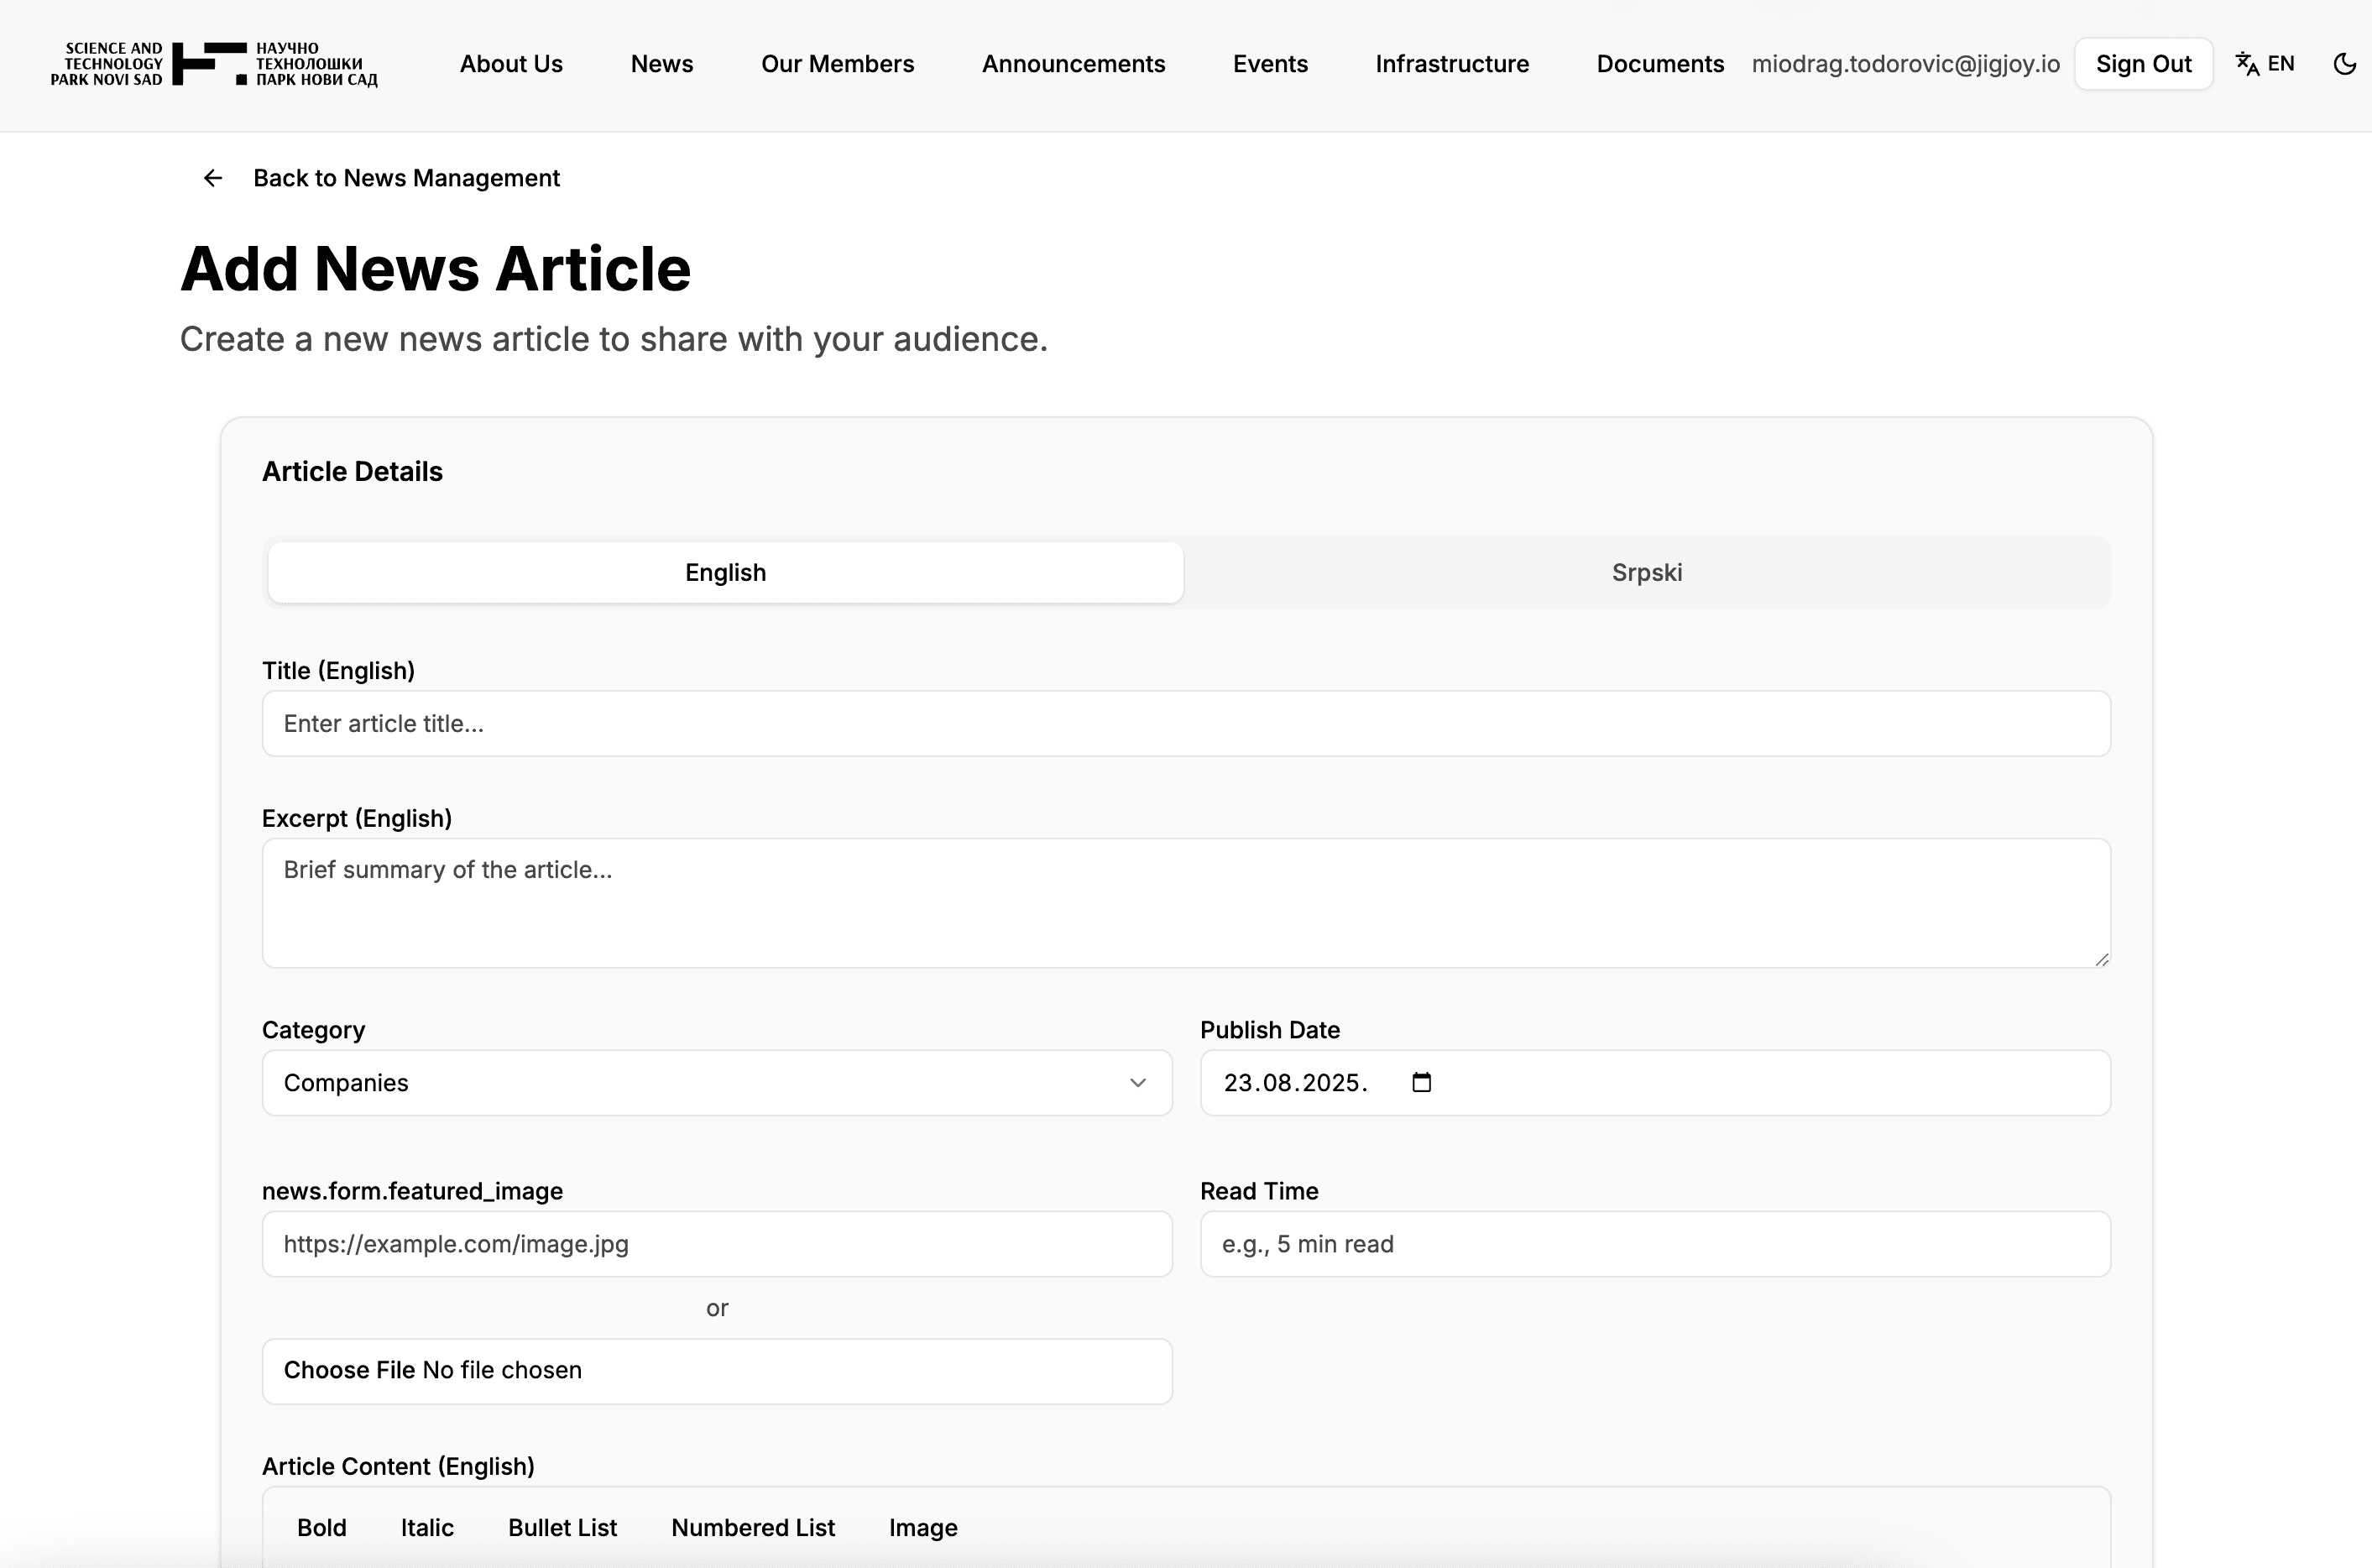
Task: Click the article title input field
Action: coord(1185,723)
